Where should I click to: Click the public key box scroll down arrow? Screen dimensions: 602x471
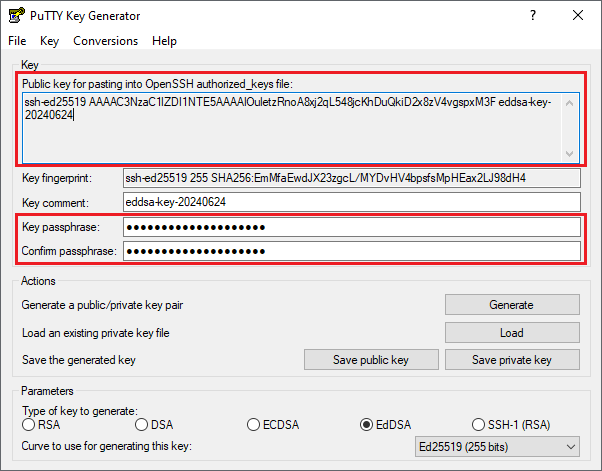point(570,154)
